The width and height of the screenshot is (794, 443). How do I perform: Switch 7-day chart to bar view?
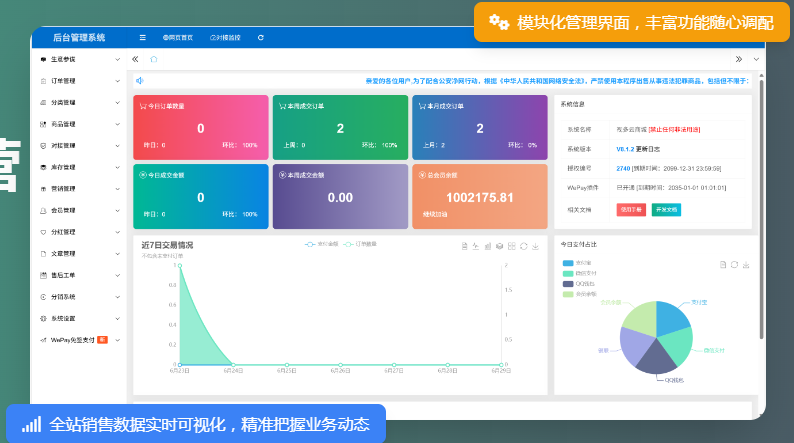[487, 245]
